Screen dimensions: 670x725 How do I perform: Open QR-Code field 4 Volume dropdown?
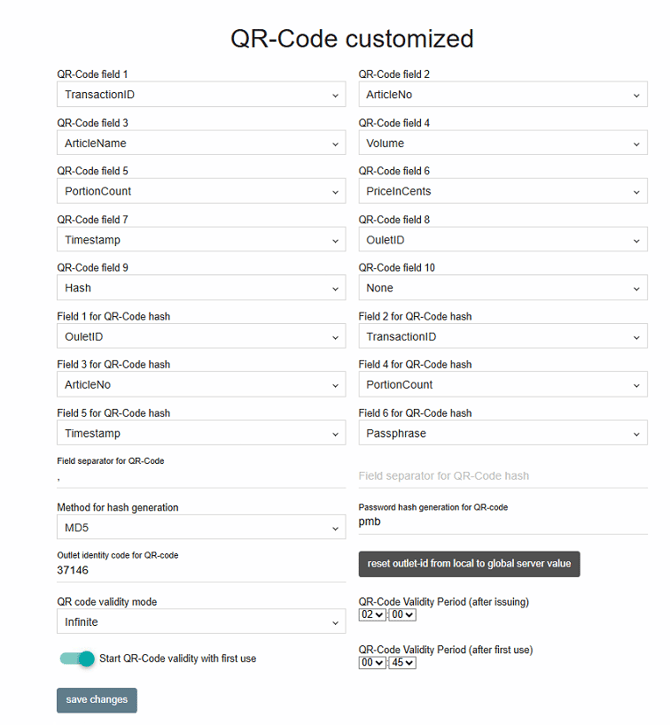point(502,143)
